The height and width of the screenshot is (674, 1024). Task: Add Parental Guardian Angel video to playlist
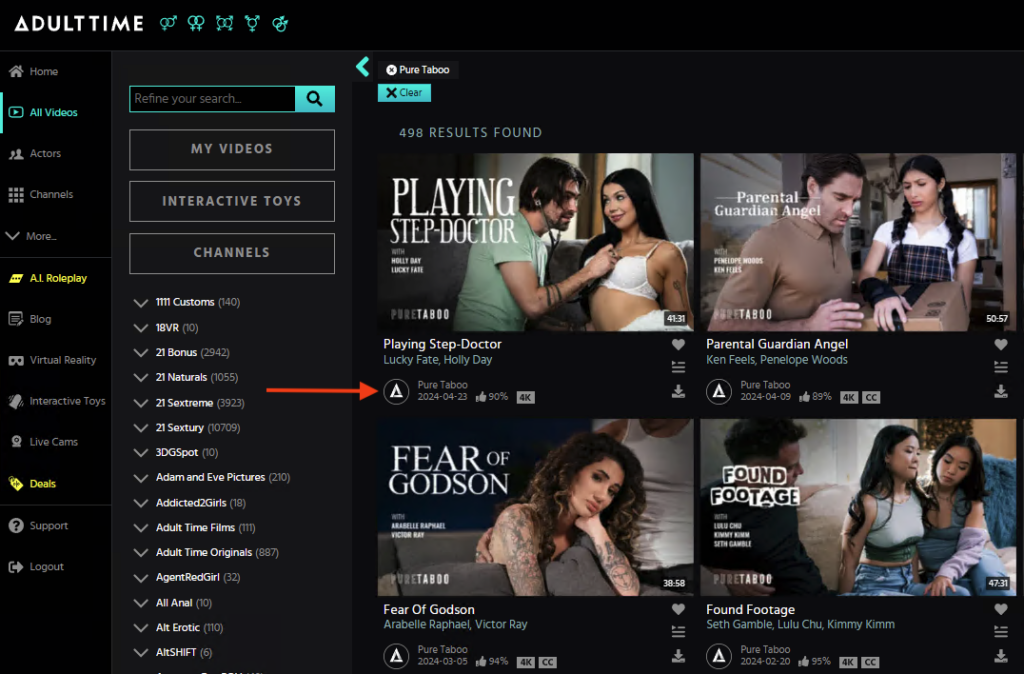tap(1000, 368)
